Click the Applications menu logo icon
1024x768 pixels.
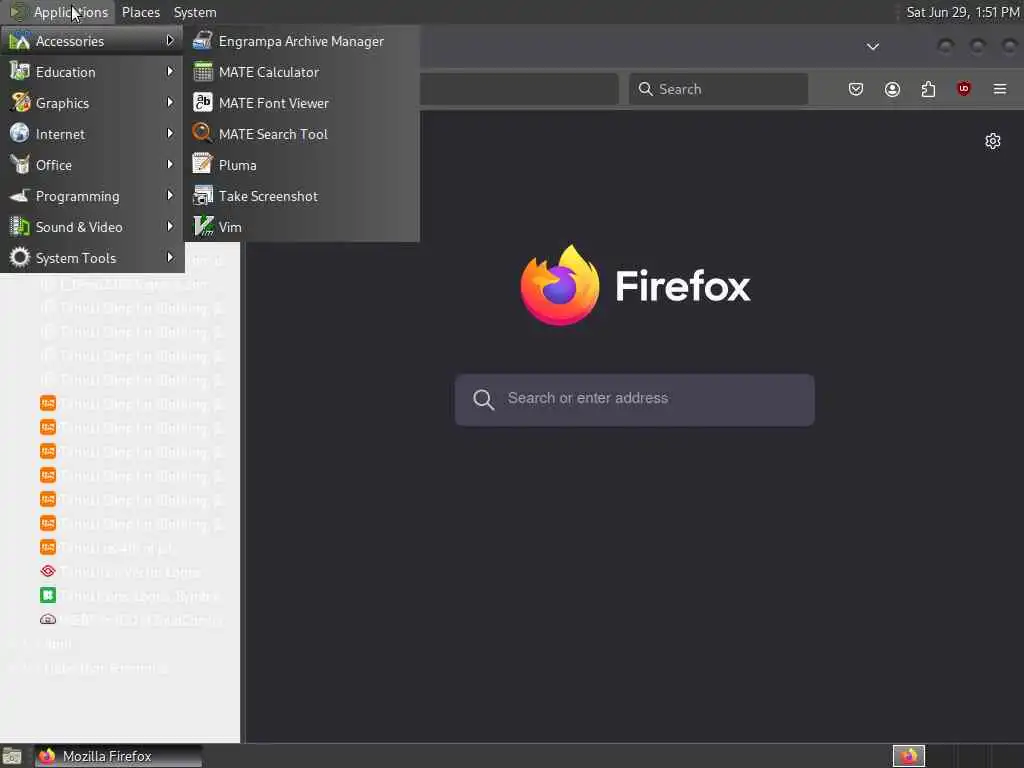(17, 12)
